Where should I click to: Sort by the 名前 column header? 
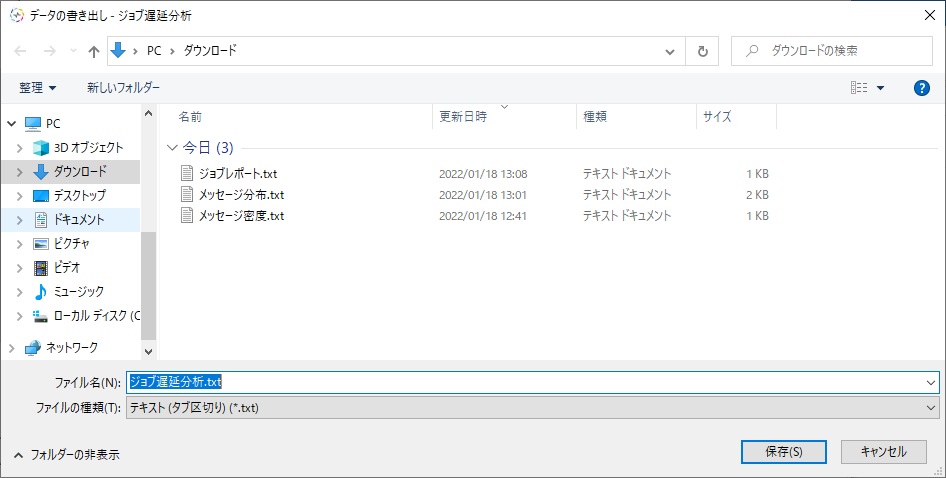click(x=190, y=117)
